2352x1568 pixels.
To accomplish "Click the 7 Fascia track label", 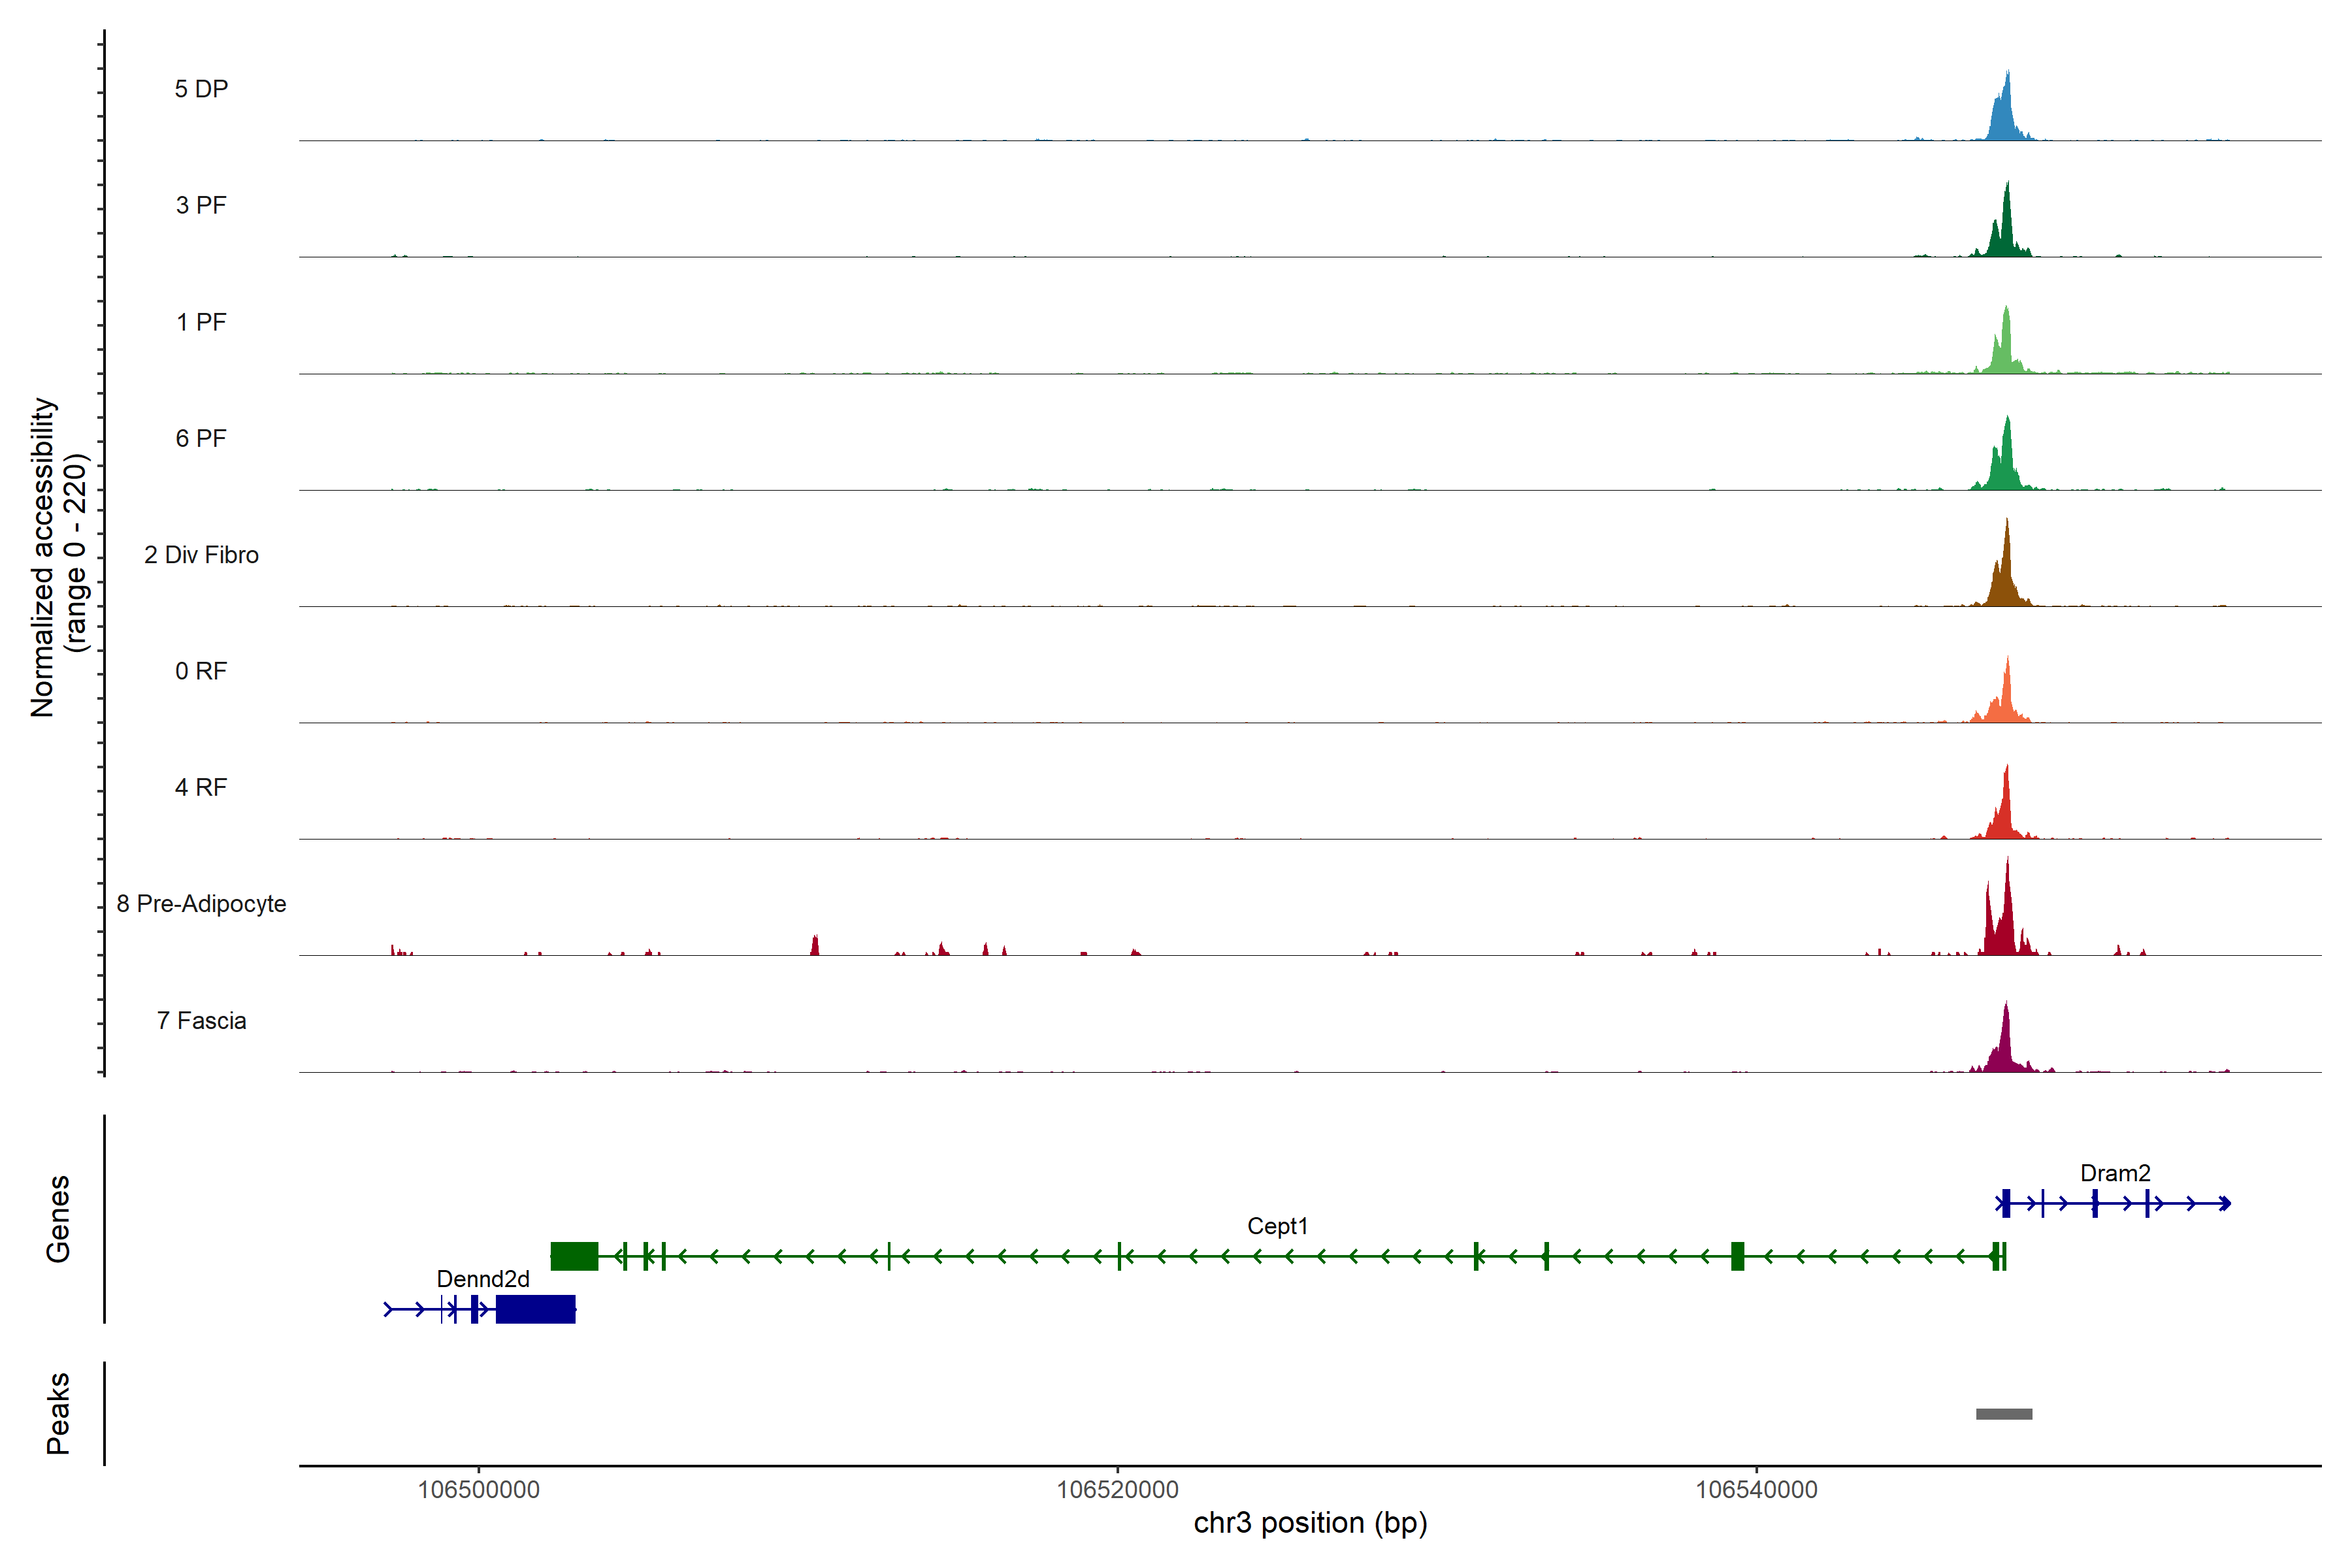I will click(x=201, y=1020).
